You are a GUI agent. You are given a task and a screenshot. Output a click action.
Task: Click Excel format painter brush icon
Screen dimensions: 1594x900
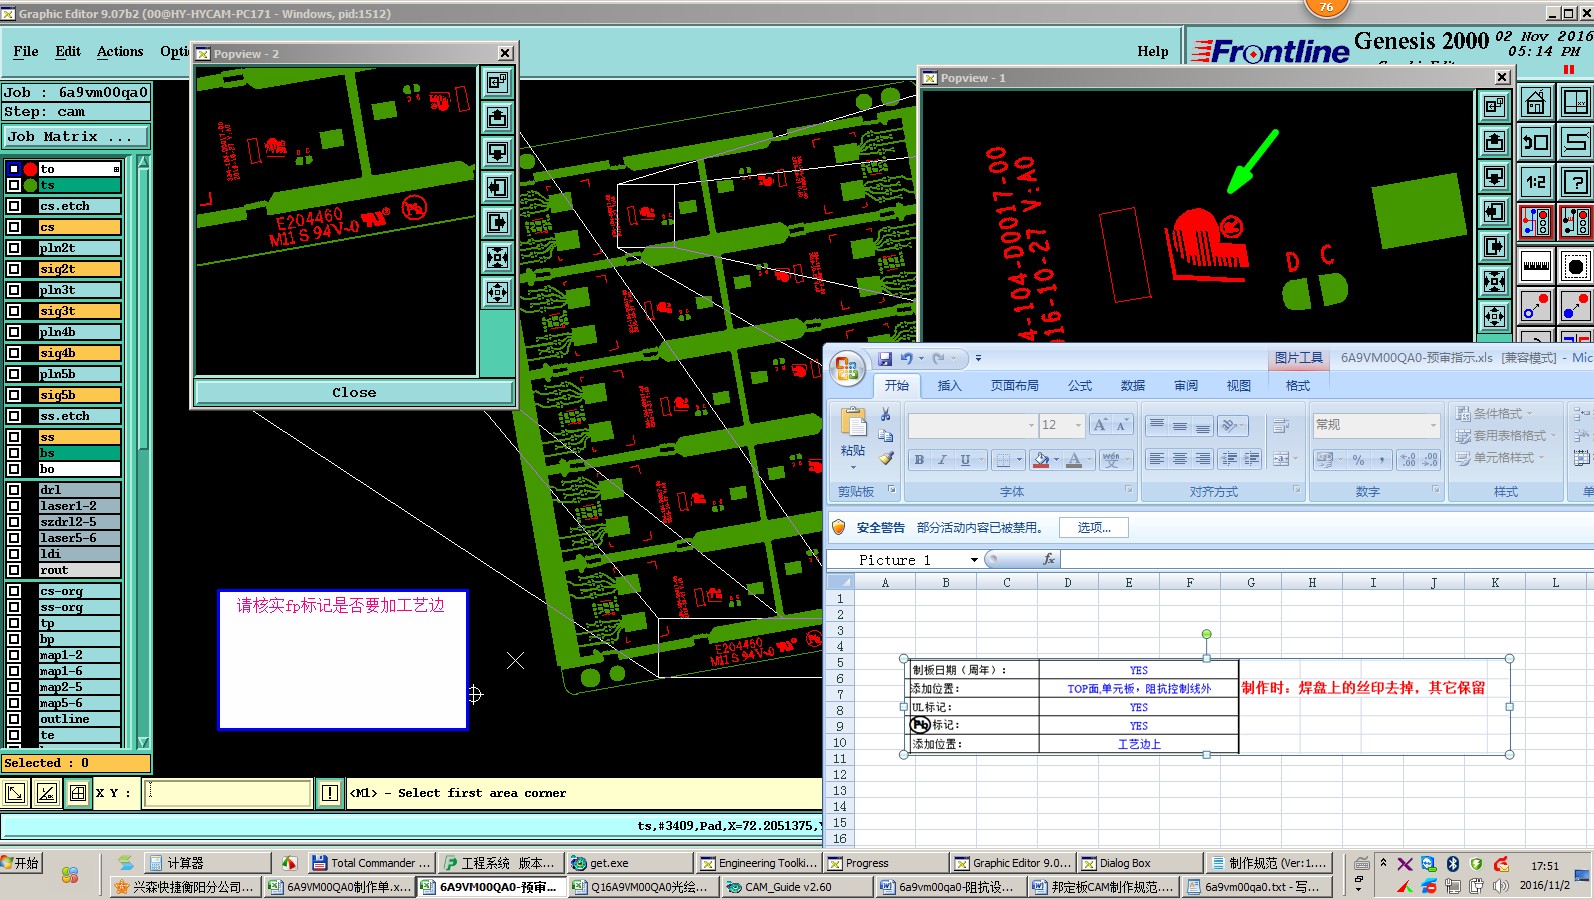pyautogui.click(x=886, y=459)
